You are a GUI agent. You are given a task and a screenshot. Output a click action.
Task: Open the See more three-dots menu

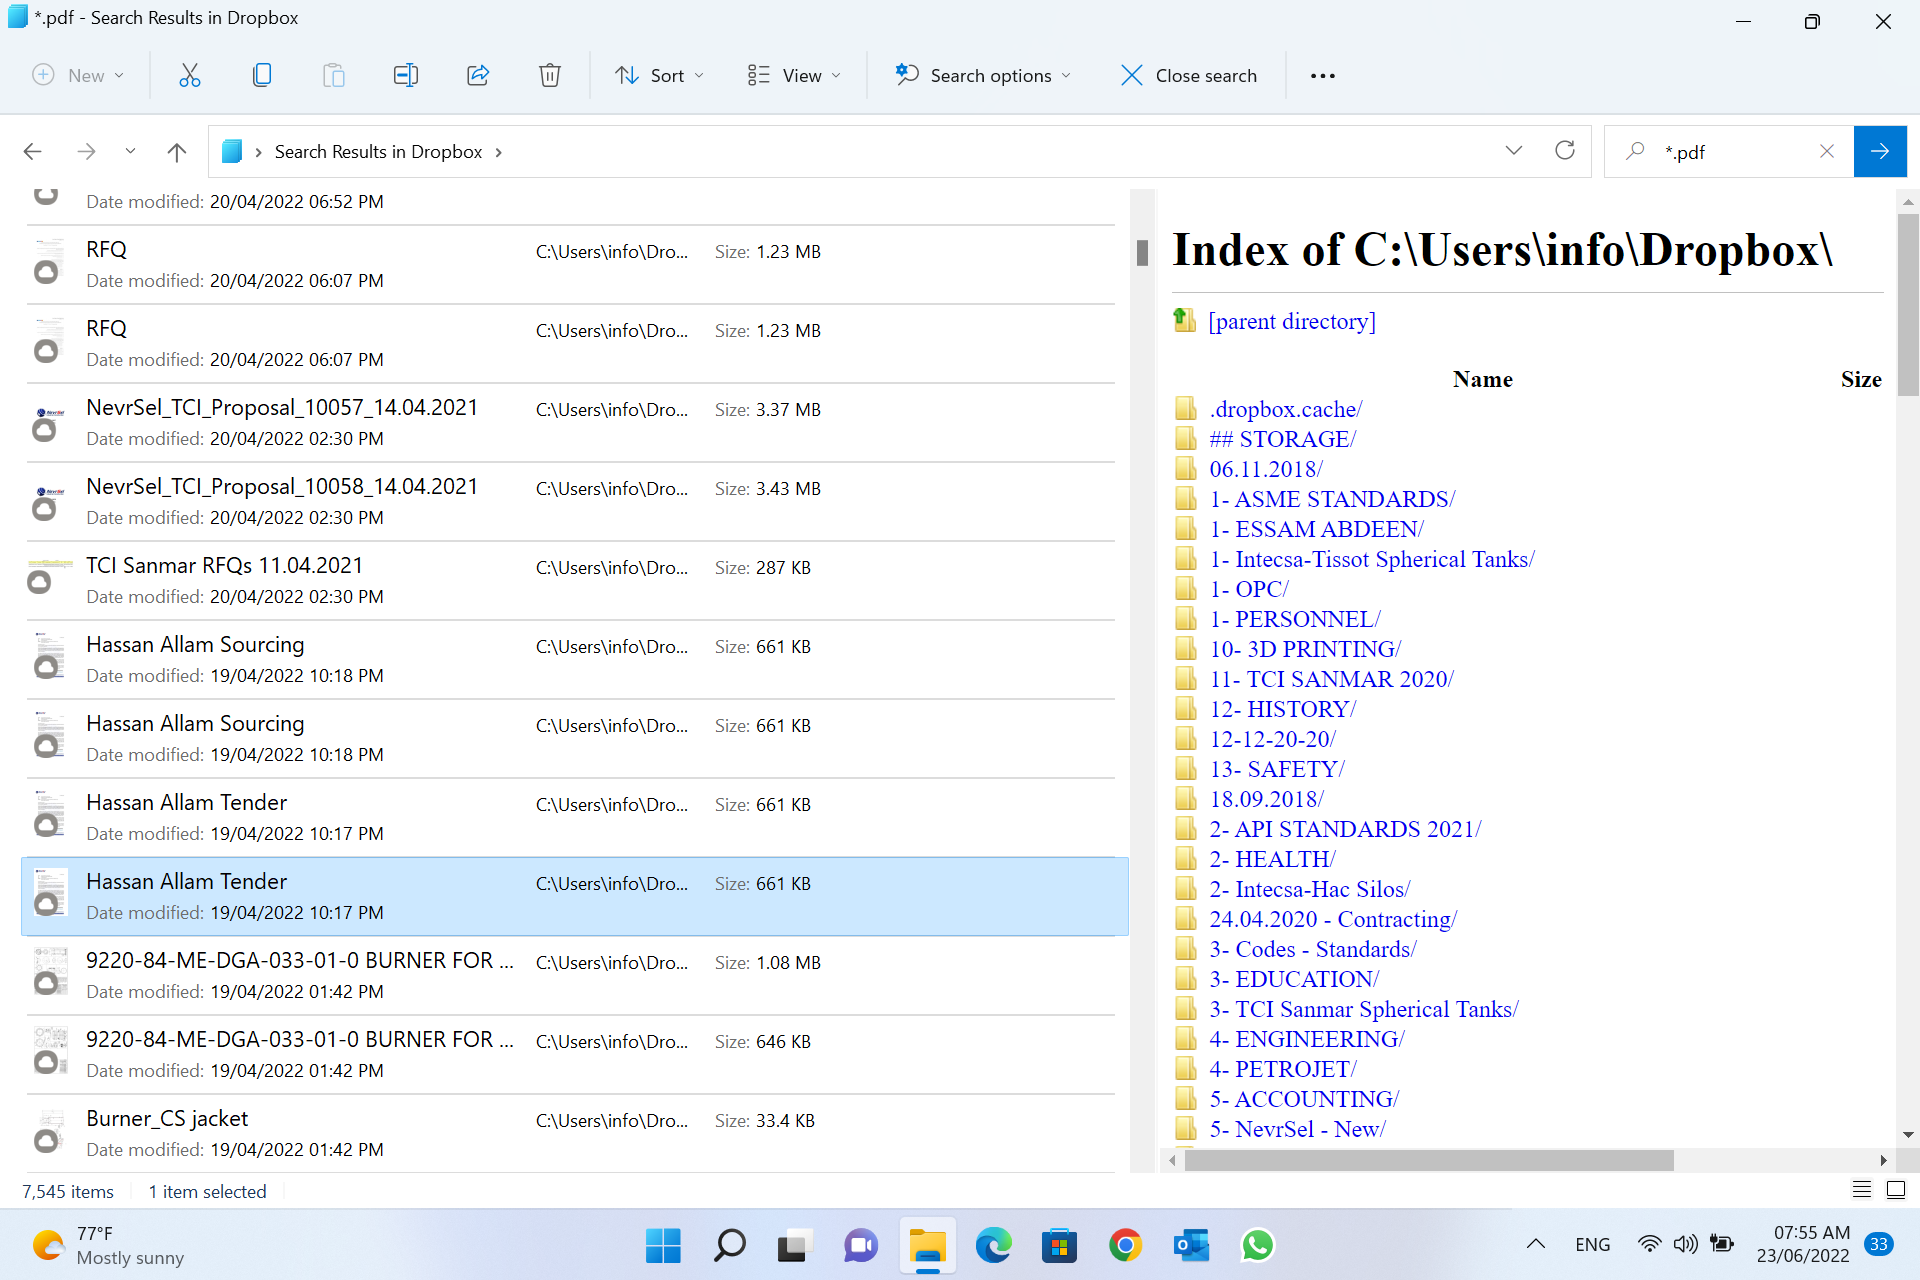[x=1323, y=76]
